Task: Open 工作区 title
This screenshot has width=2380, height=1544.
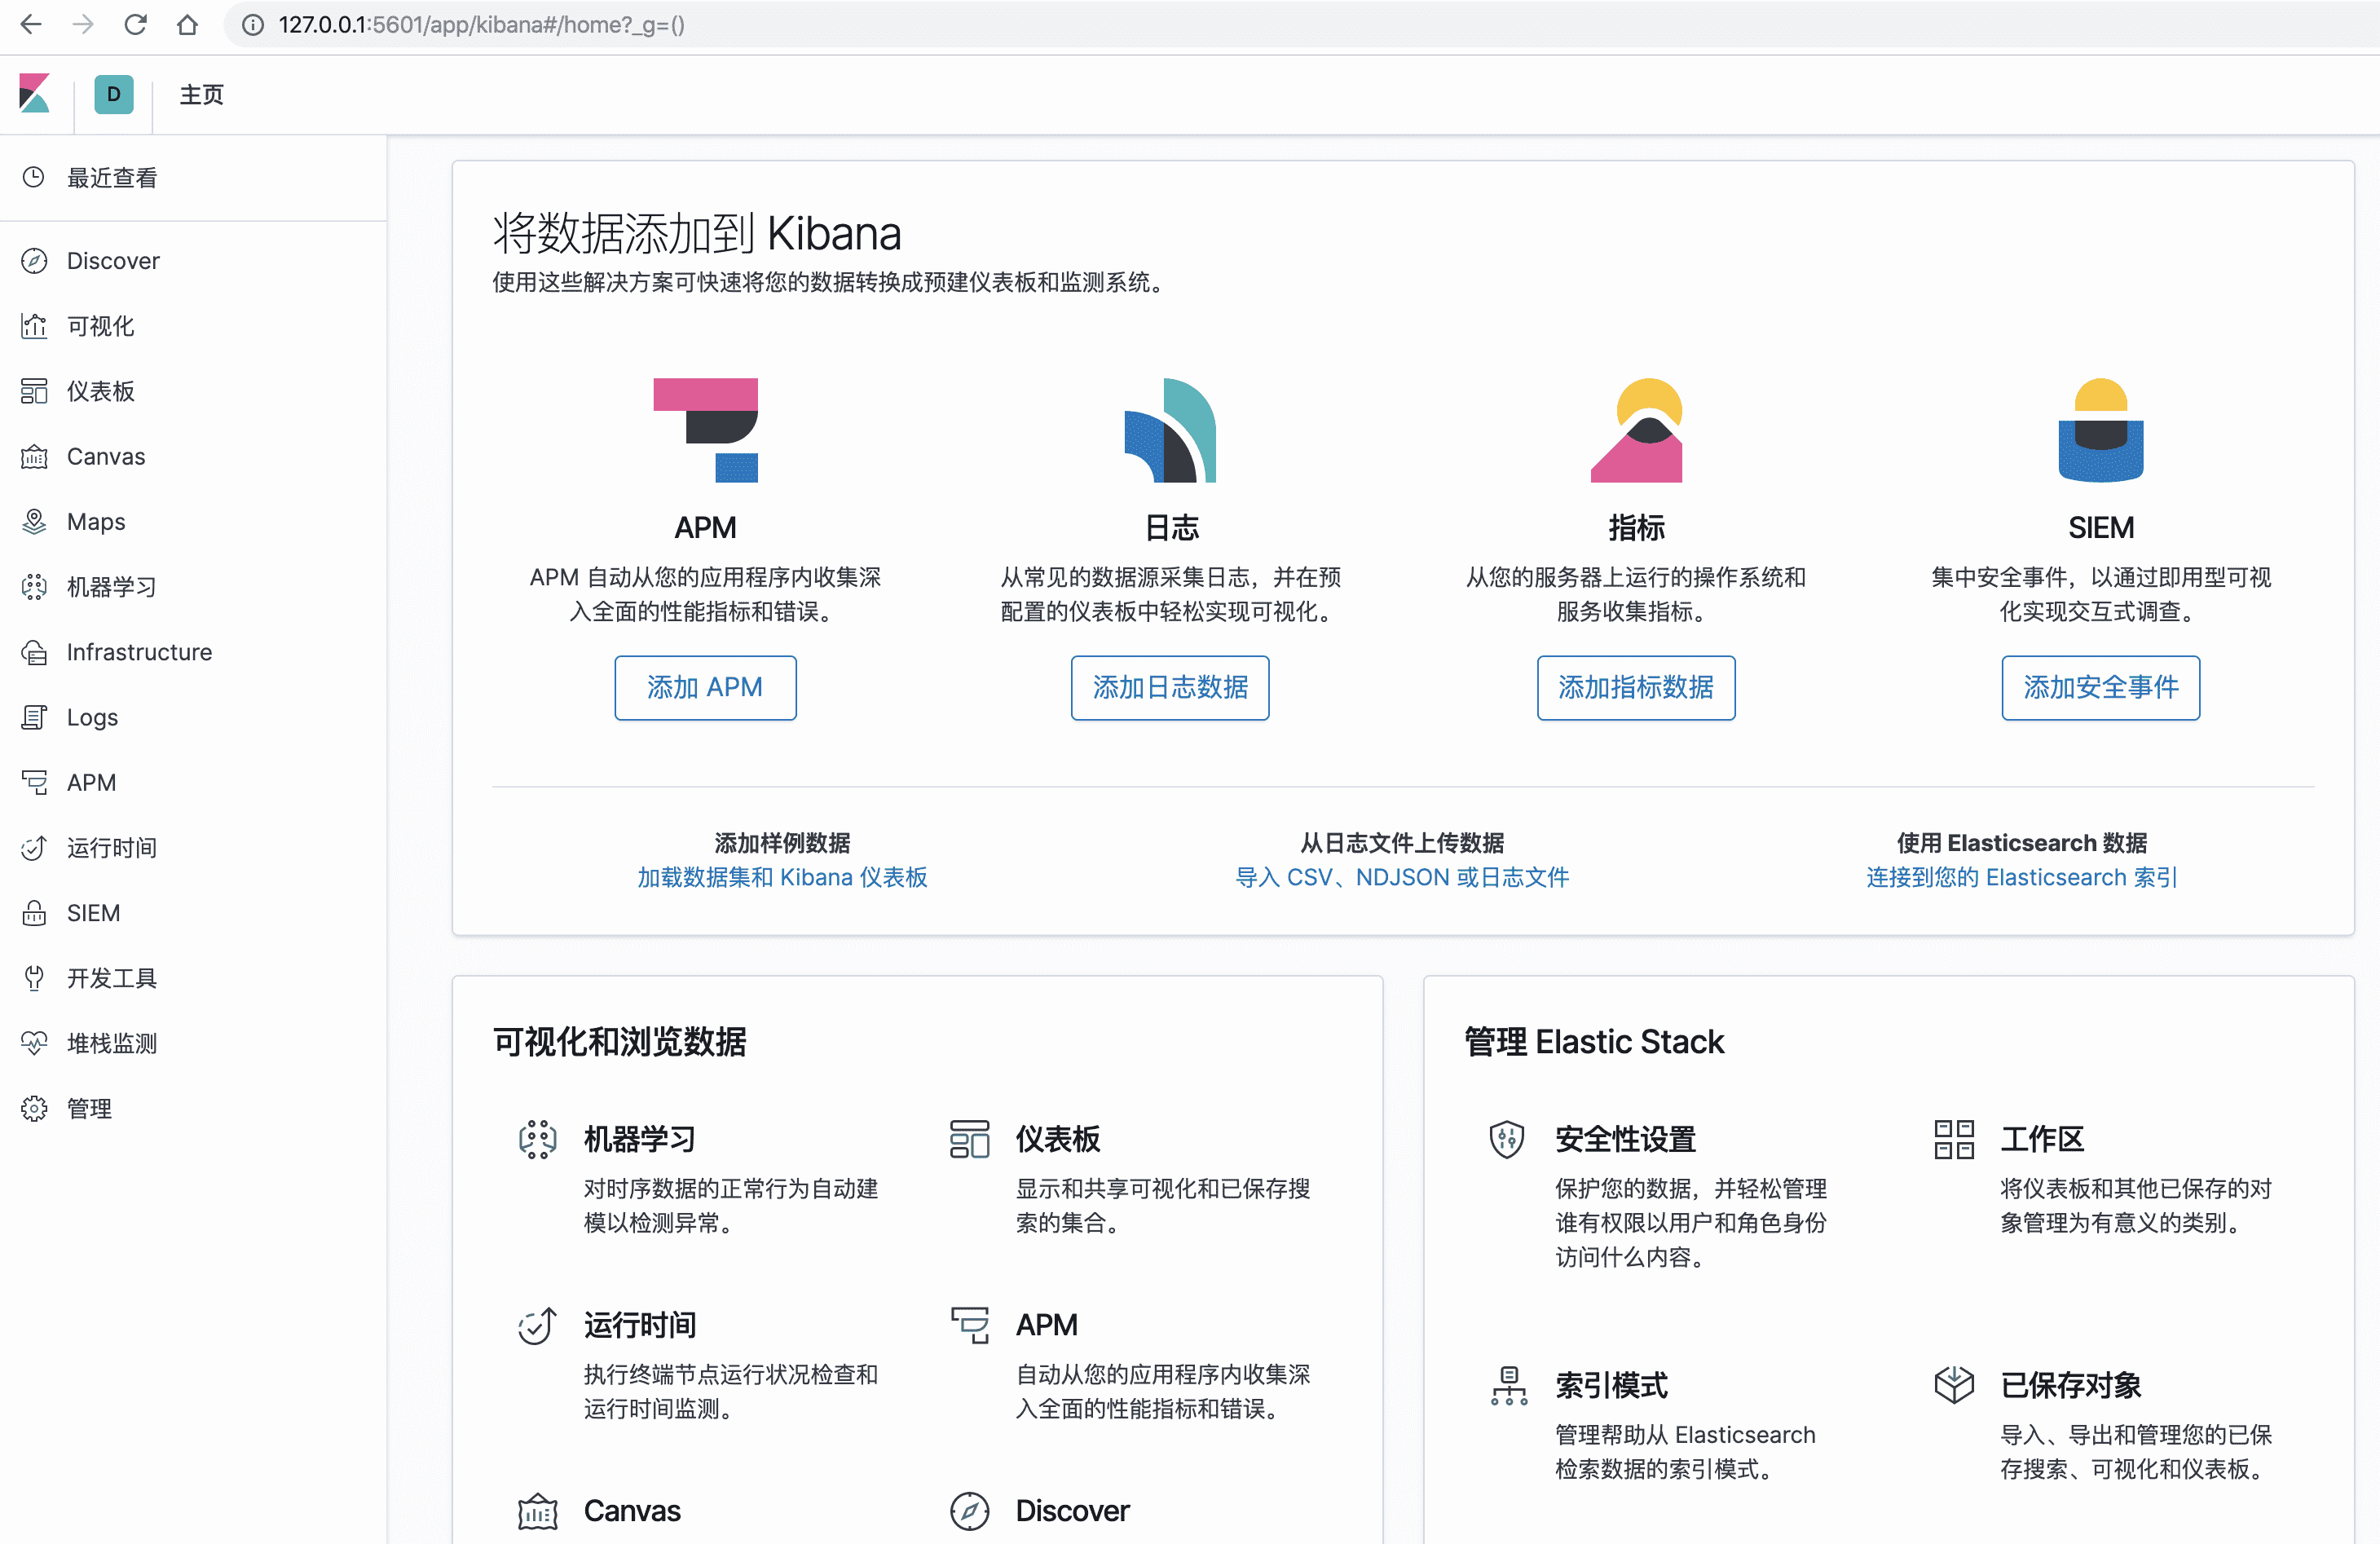Action: tap(2042, 1139)
